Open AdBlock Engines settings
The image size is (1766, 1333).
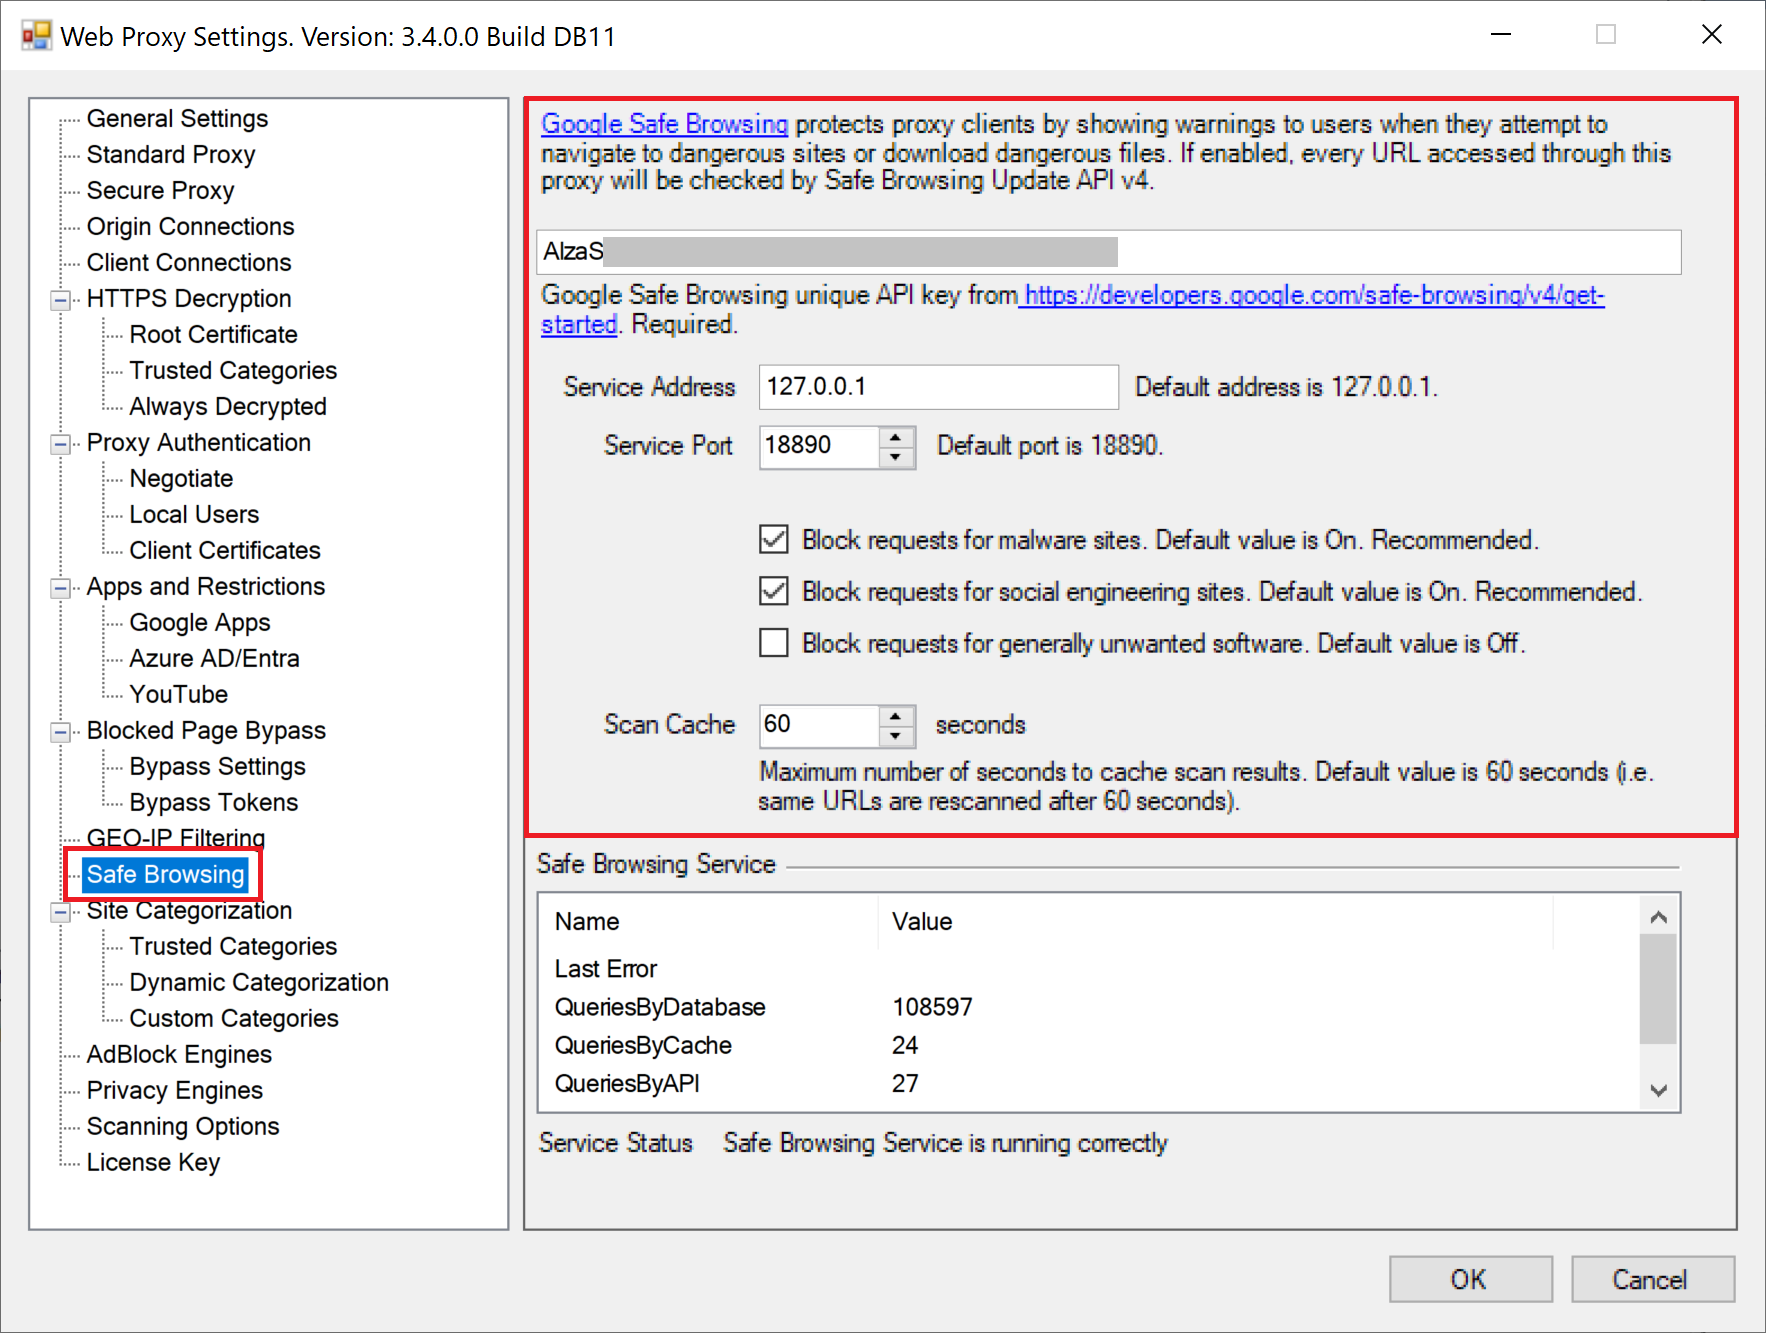point(179,1054)
